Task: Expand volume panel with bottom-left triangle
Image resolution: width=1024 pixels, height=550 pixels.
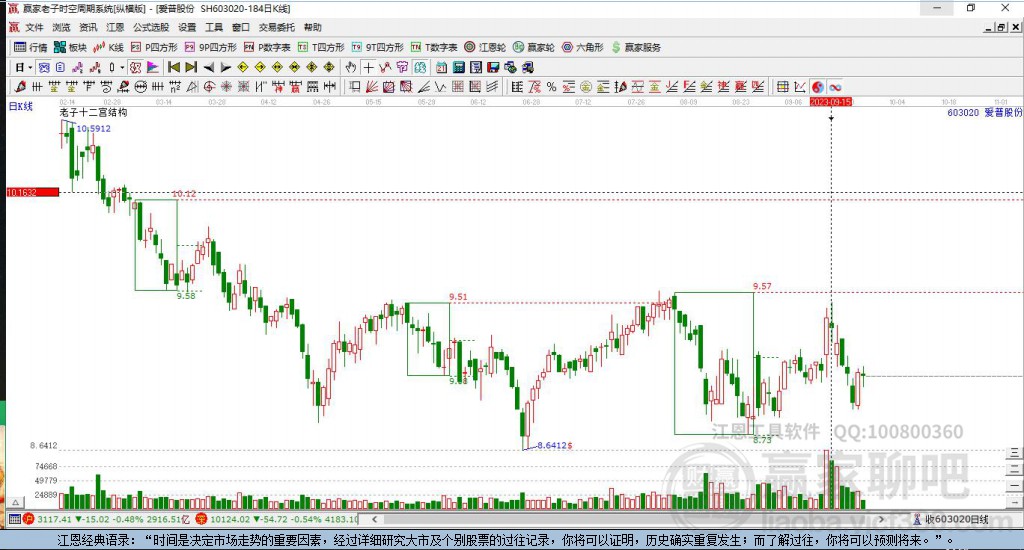Action: (16, 503)
